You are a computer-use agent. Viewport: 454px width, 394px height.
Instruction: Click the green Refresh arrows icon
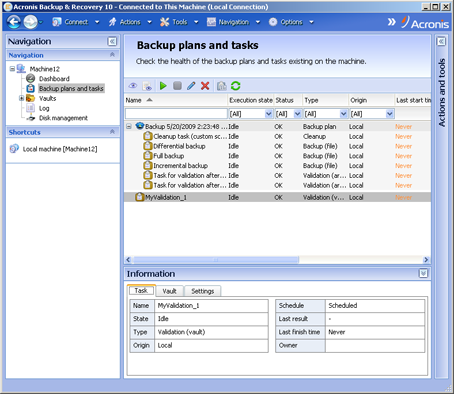[236, 86]
